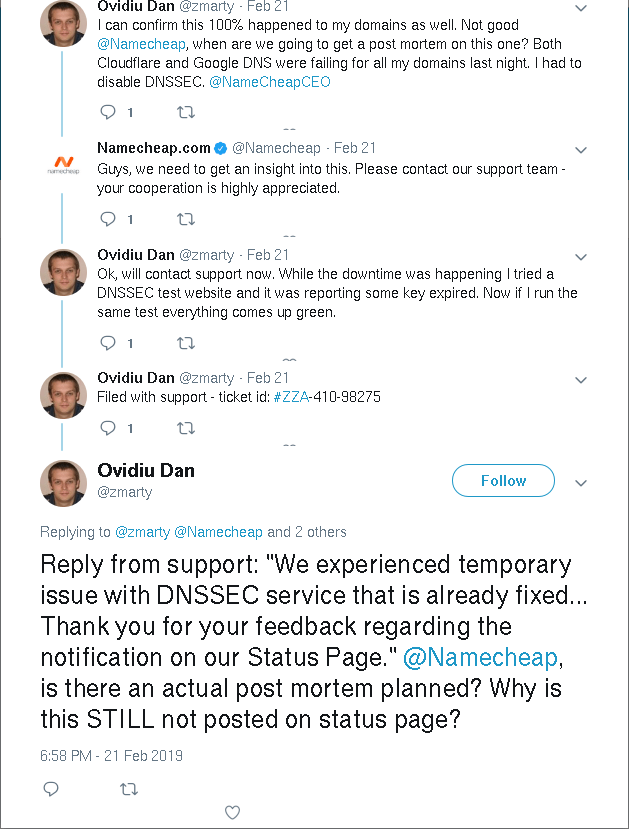Like the bottom tweet using the heart icon
Viewport: 629px width, 829px height.
[x=232, y=812]
